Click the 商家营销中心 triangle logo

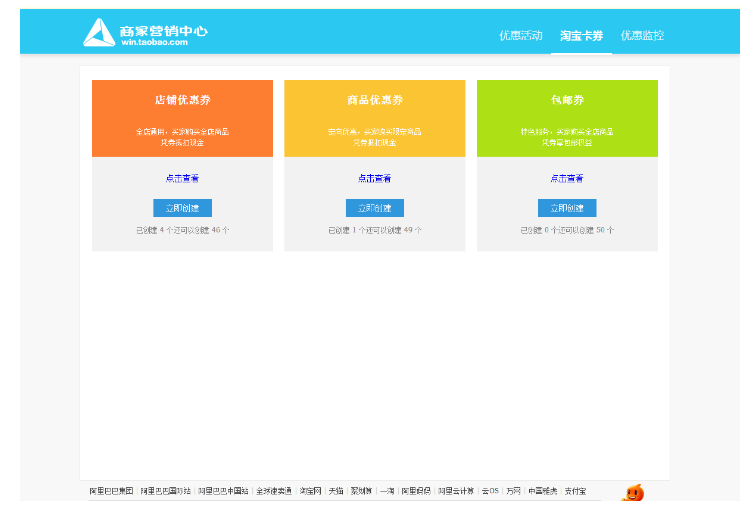pyautogui.click(x=99, y=33)
